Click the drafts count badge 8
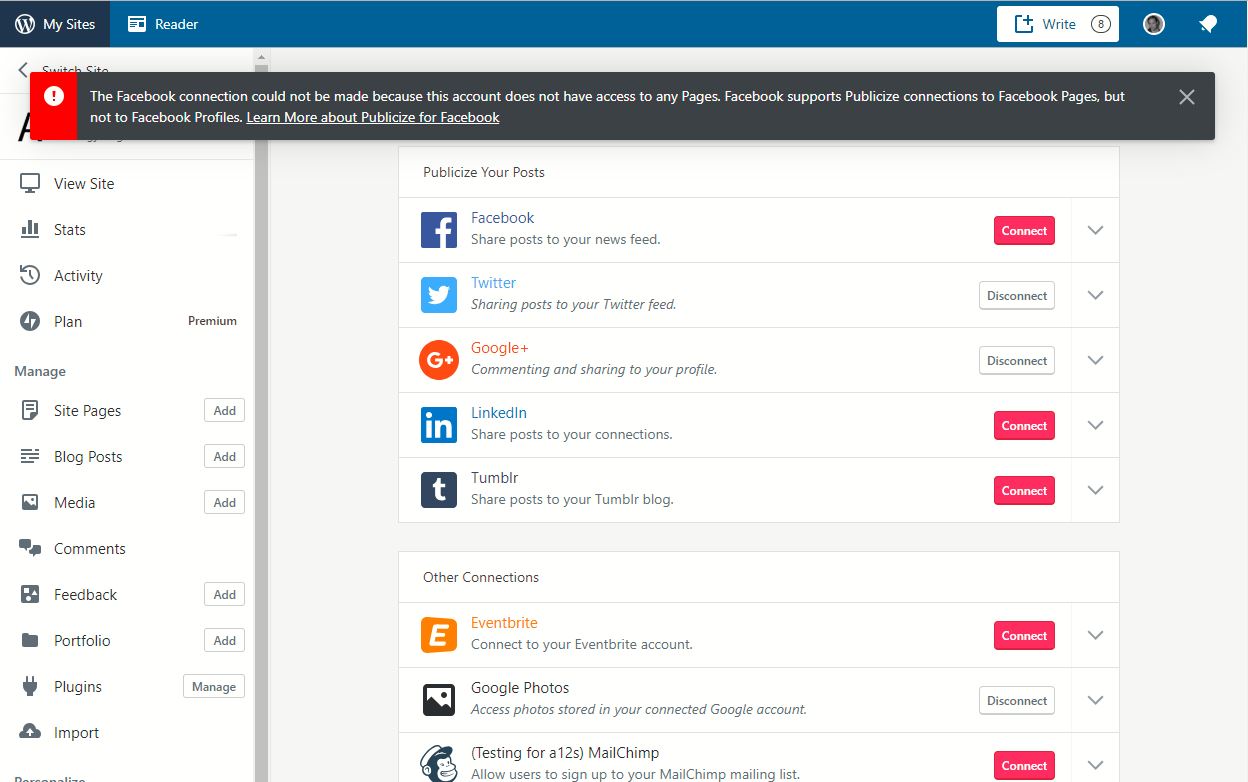The width and height of the screenshot is (1248, 782). pos(1100,24)
